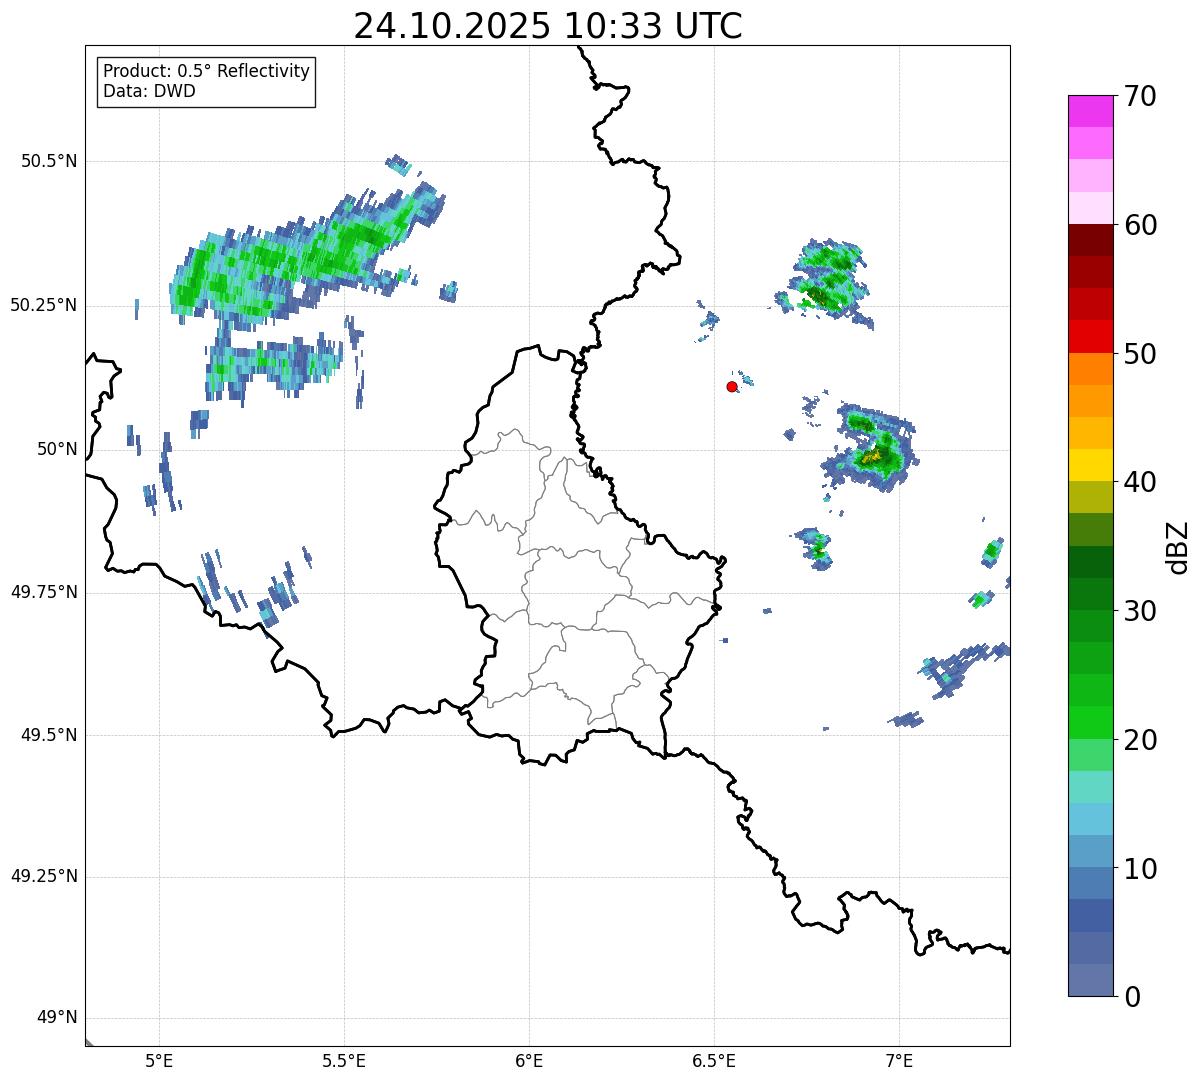Click the northern green cell near 6.8°E
Image resolution: width=1202 pixels, height=1081 pixels.
[828, 281]
